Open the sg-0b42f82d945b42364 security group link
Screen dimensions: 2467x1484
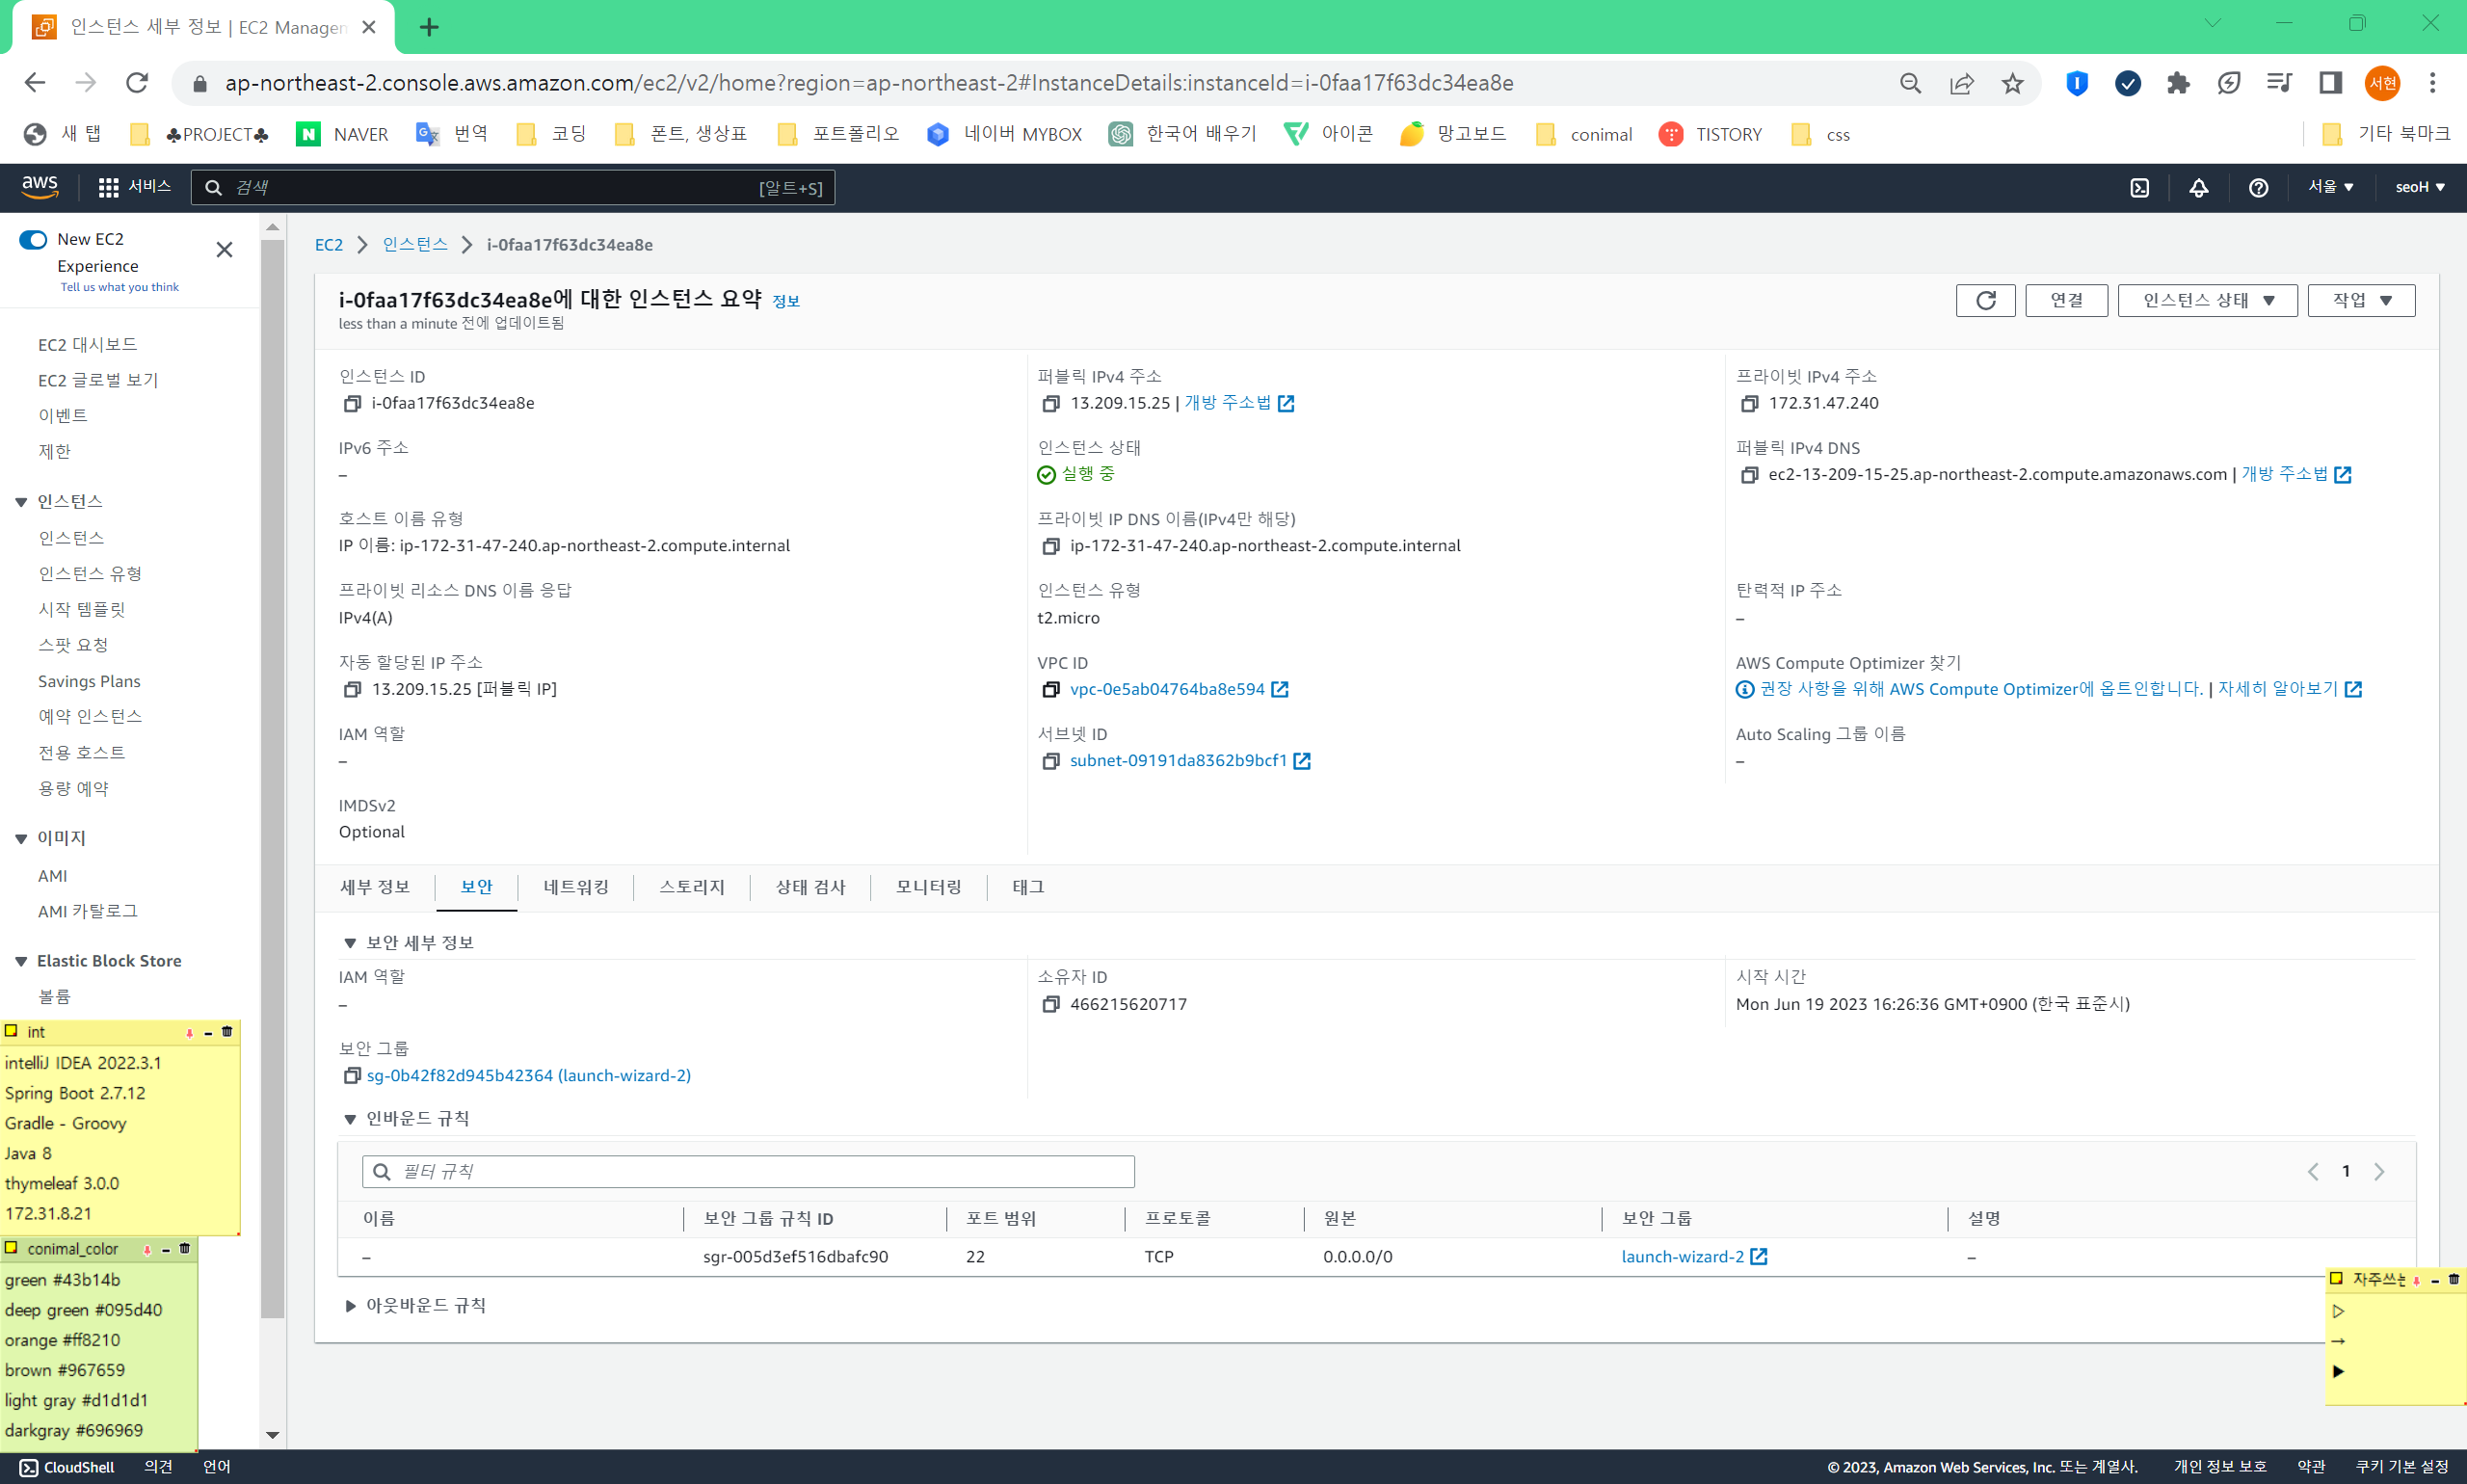pos(528,1076)
